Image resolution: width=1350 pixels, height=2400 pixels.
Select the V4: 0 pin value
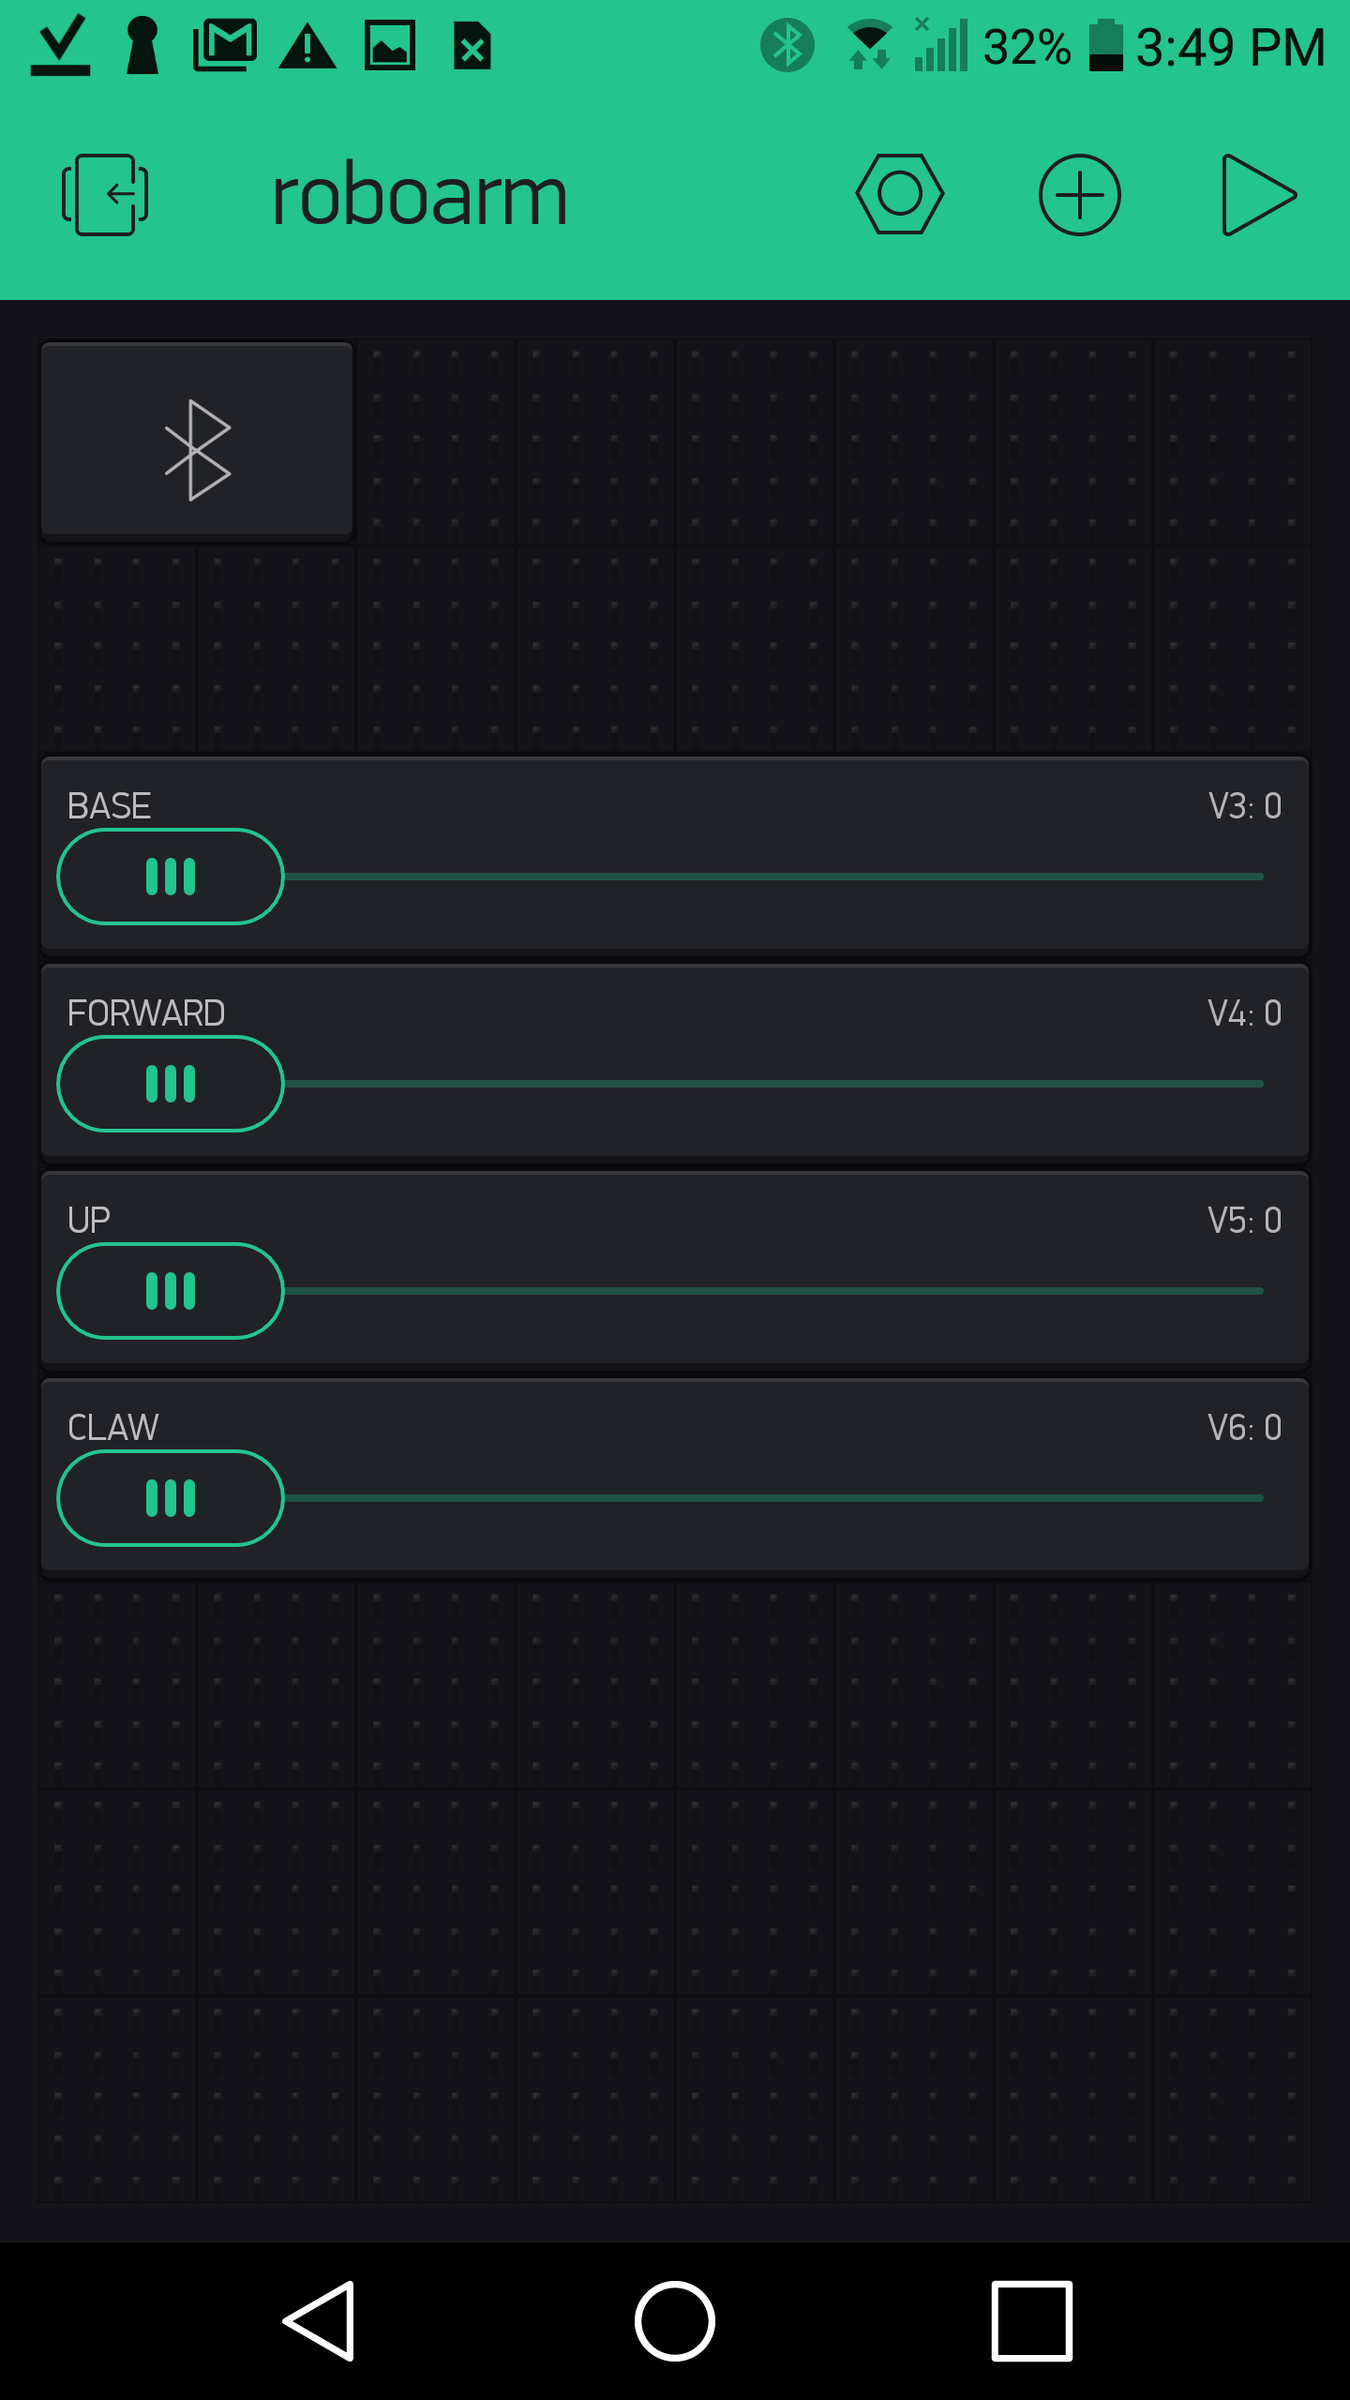pos(1244,1013)
